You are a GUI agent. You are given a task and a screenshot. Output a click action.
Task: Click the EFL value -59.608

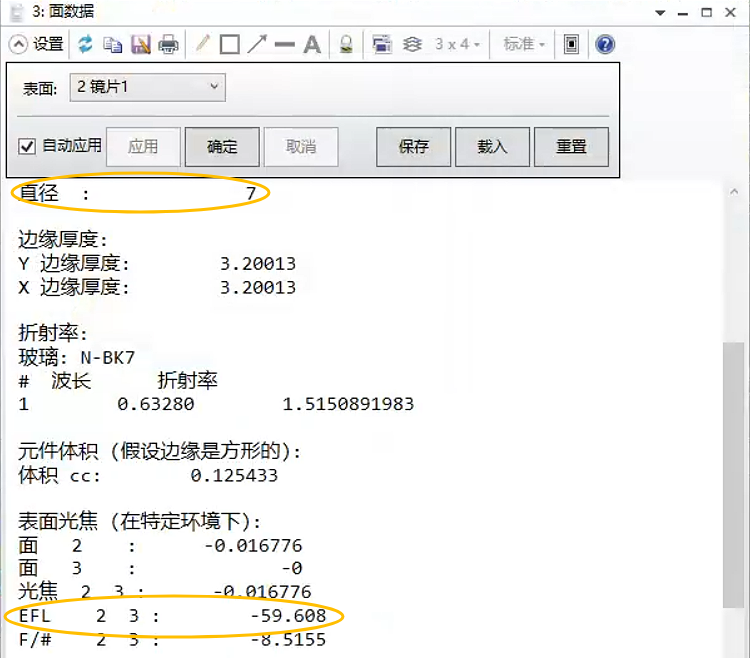288,616
